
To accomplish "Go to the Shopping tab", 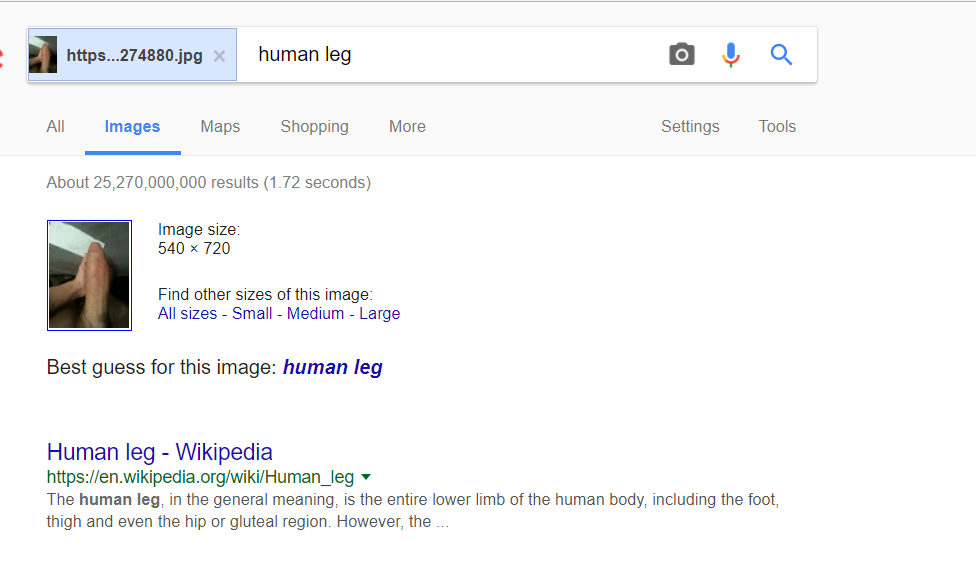I will coord(314,127).
